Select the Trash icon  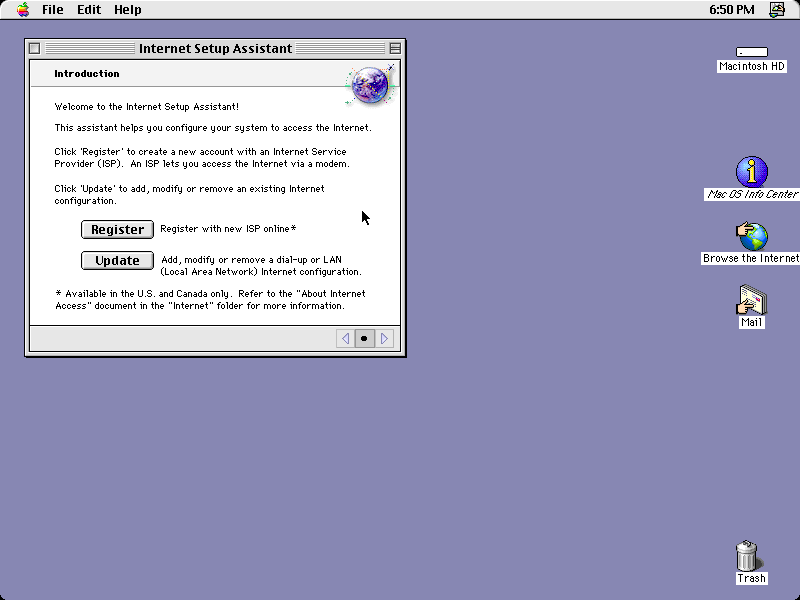(747, 556)
